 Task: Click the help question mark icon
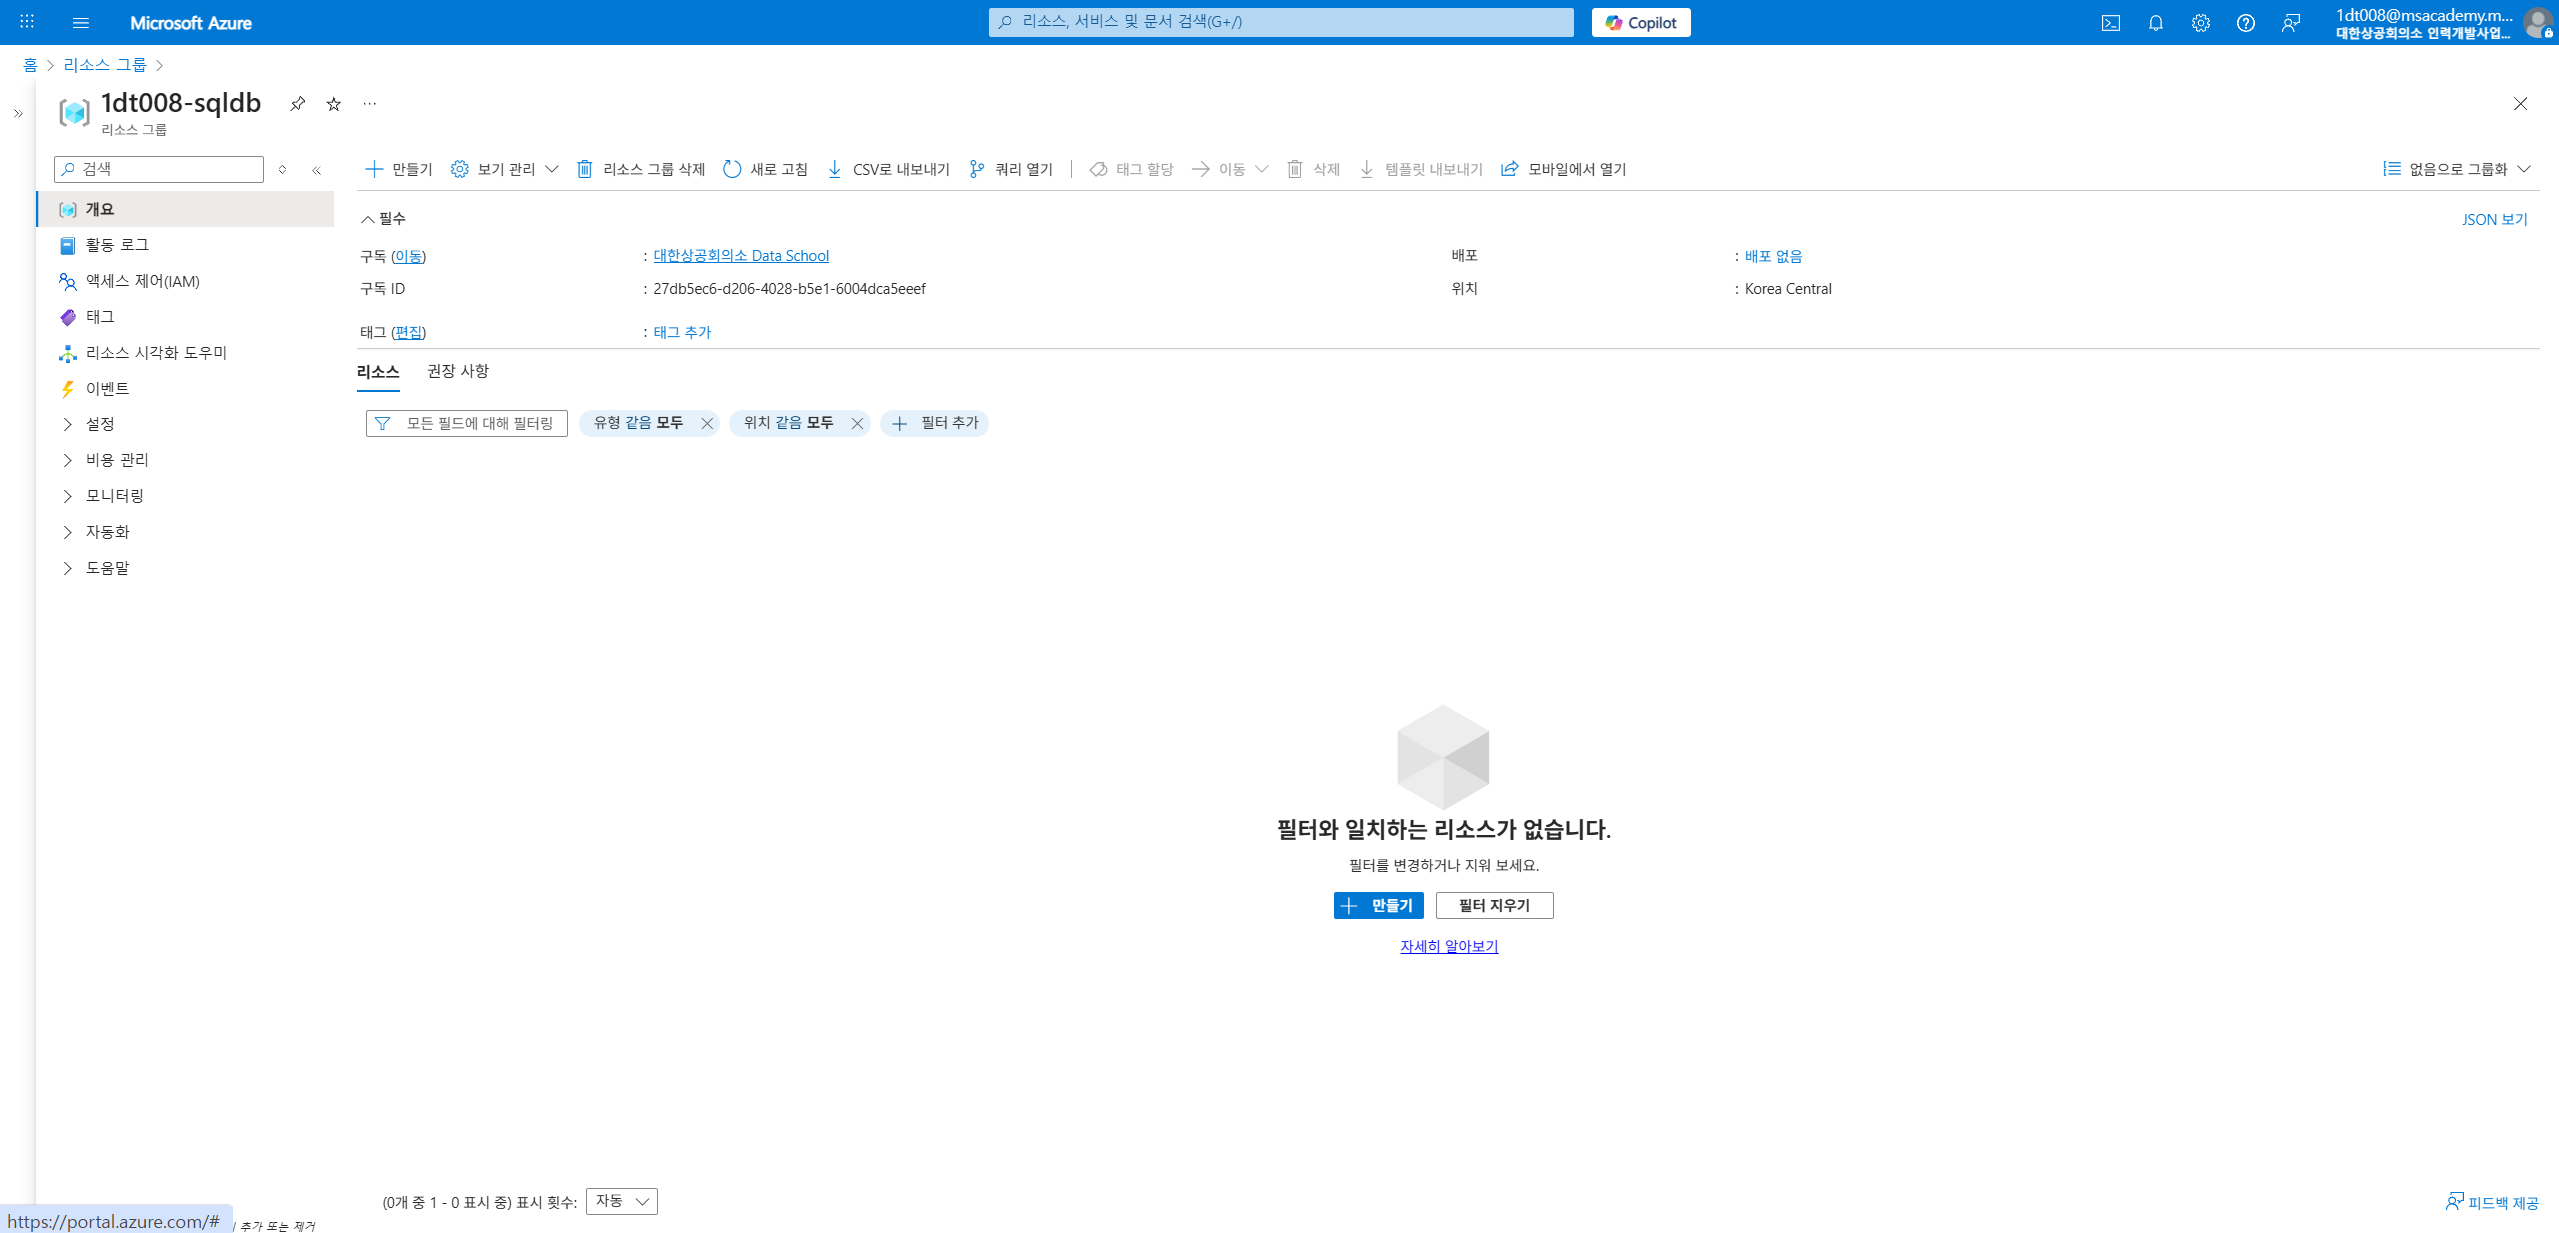click(2245, 23)
